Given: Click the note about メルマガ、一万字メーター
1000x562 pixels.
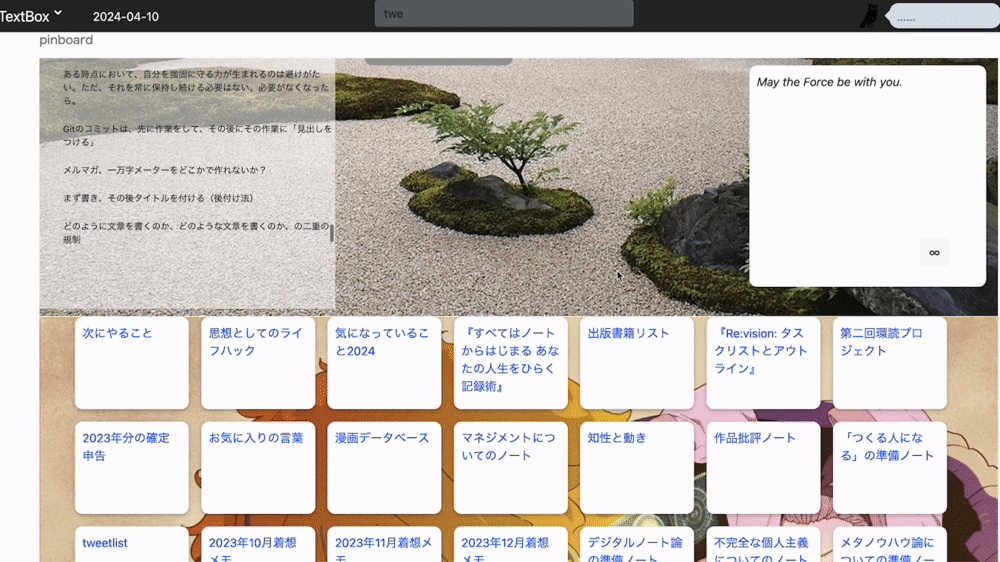Looking at the screenshot, I should coord(165,170).
